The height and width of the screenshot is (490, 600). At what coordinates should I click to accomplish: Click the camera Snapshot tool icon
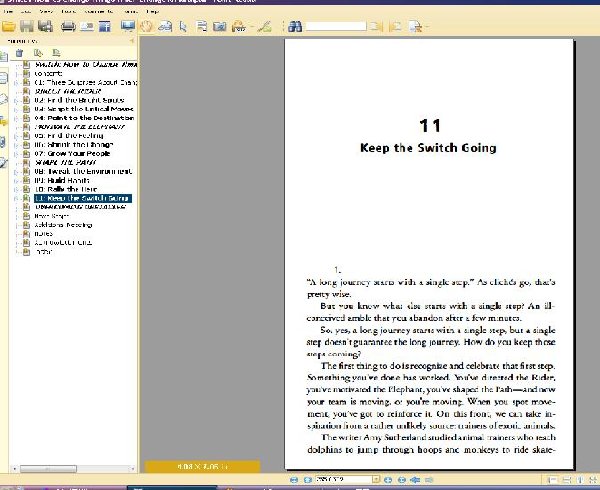(x=220, y=26)
